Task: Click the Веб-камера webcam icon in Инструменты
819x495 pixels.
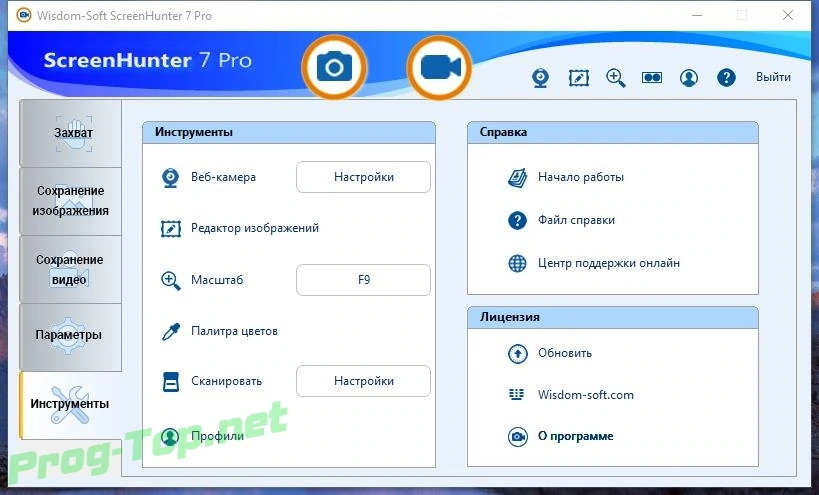Action: tap(170, 178)
